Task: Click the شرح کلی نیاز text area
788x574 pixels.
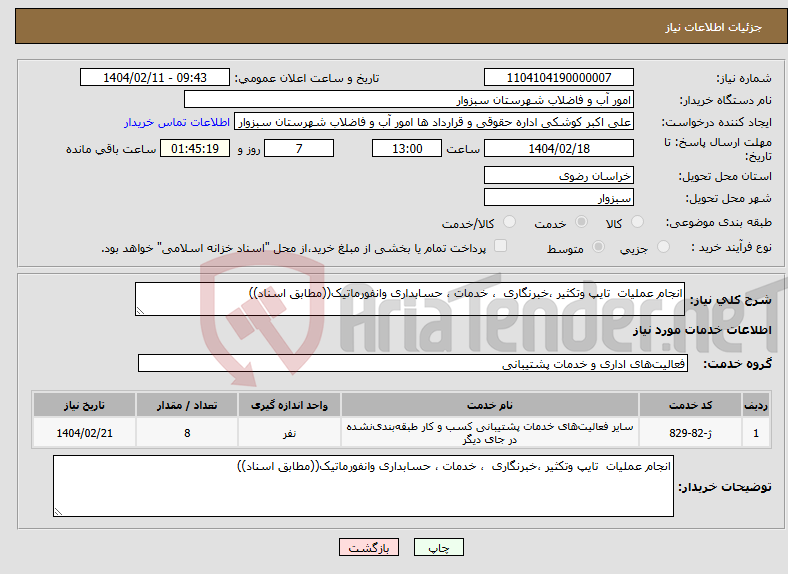Action: coord(410,299)
